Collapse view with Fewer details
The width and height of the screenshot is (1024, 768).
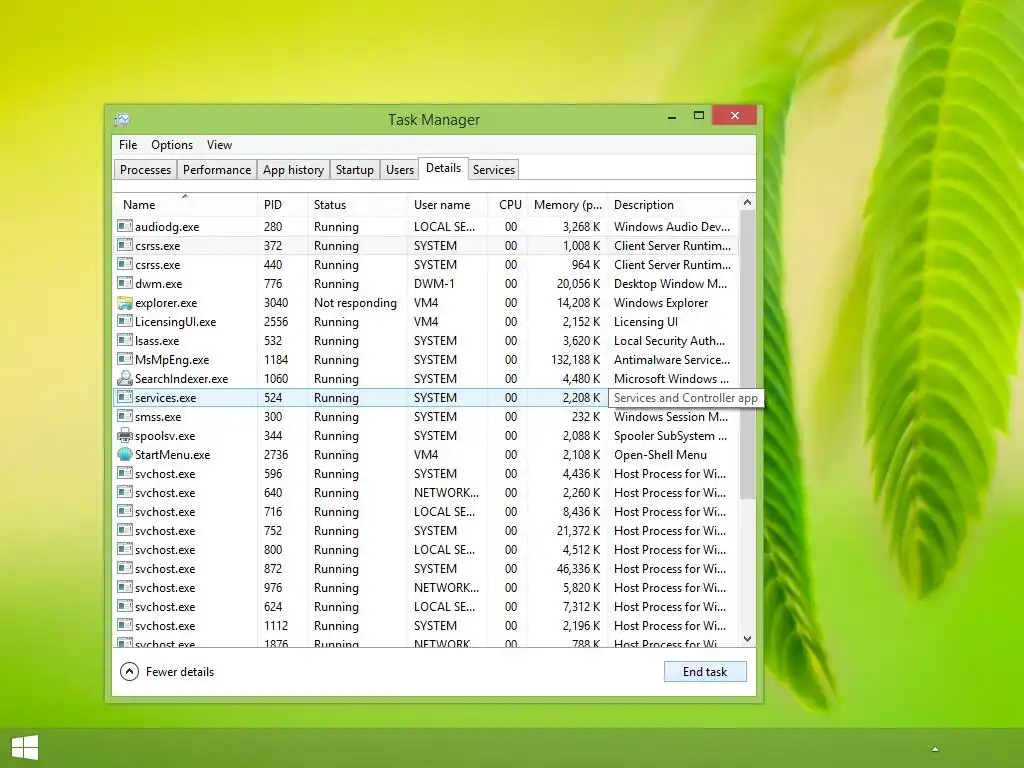pos(167,671)
